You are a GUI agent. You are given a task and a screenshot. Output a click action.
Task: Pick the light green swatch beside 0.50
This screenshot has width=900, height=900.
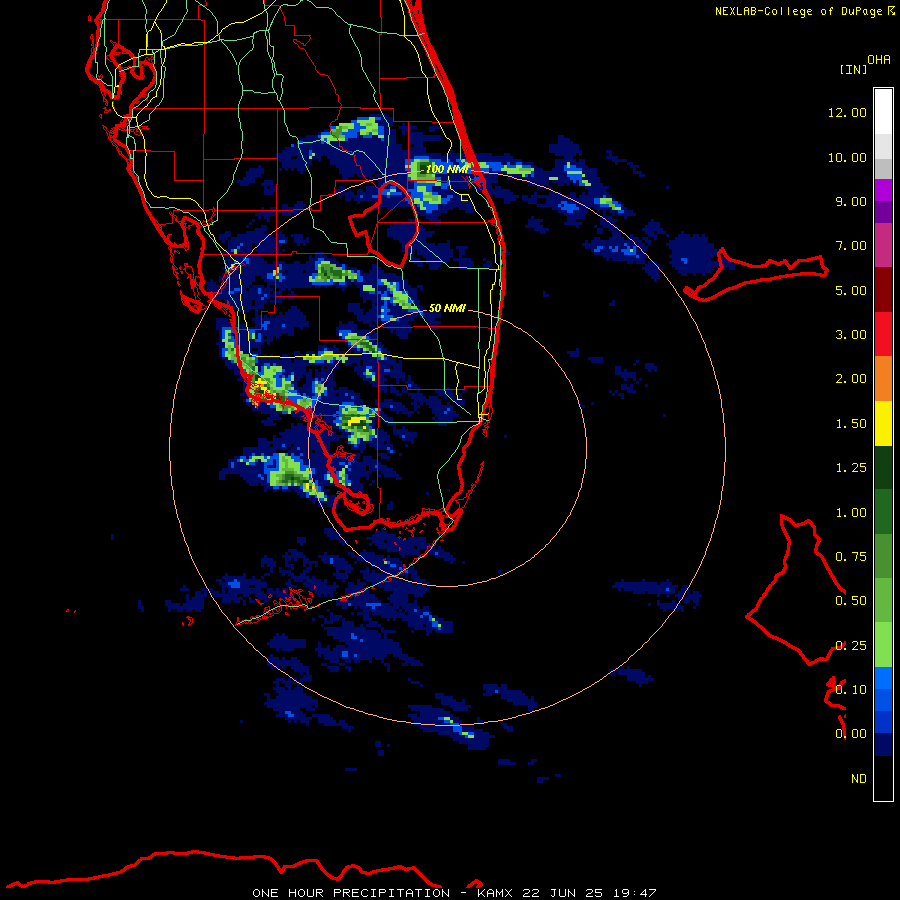[883, 600]
